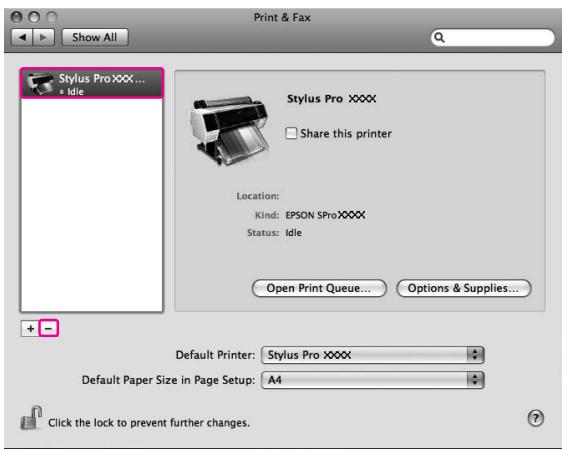This screenshot has height=451, width=565.
Task: Click the Stylus Pro heading in details
Action: click(x=331, y=99)
